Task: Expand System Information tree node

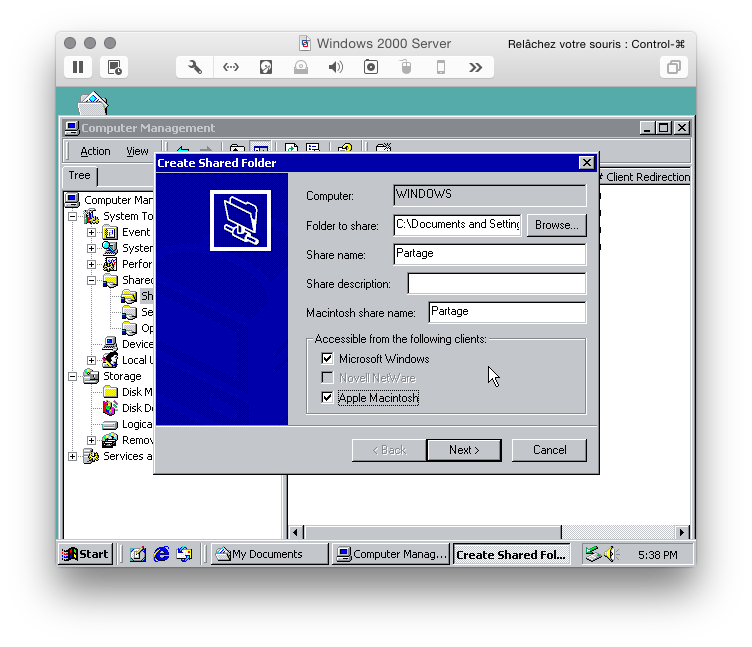Action: click(91, 248)
